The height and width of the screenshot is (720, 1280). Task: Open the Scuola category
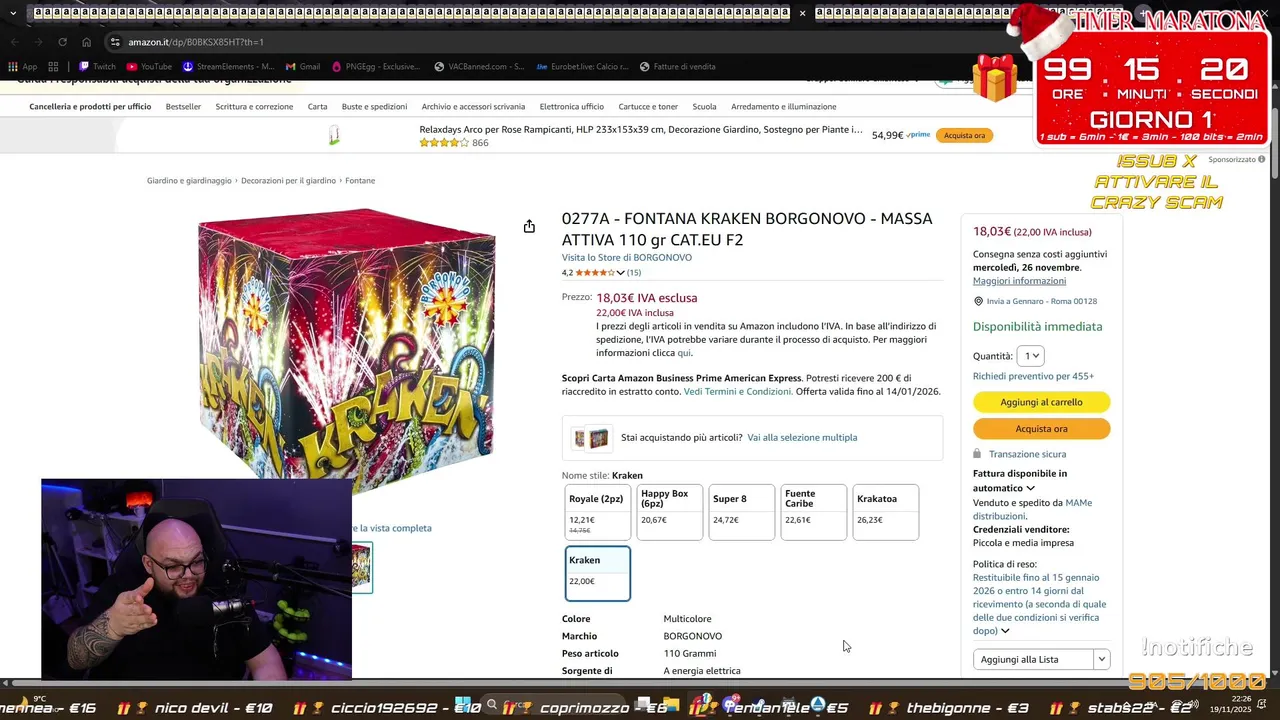tap(704, 107)
